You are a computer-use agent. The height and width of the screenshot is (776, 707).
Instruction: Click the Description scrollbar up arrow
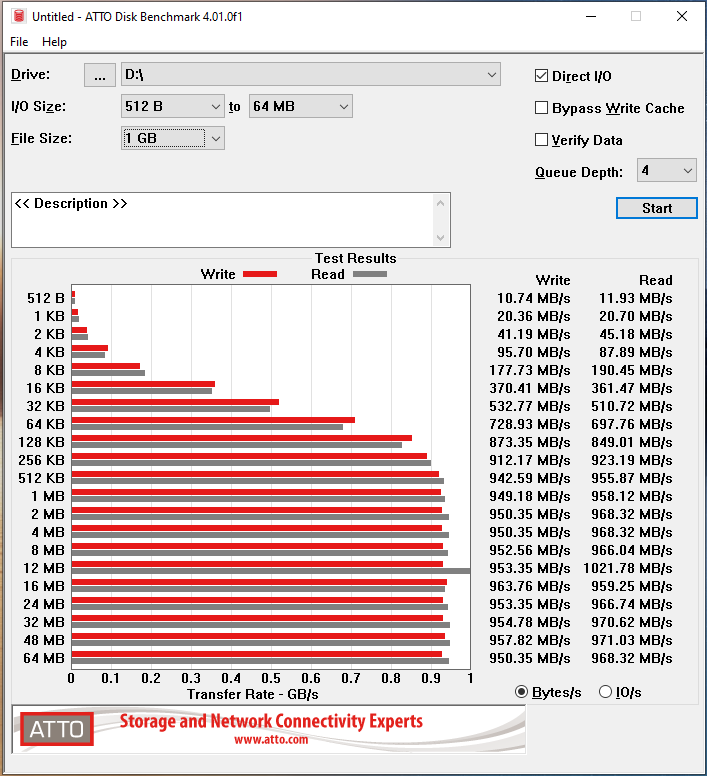(441, 203)
